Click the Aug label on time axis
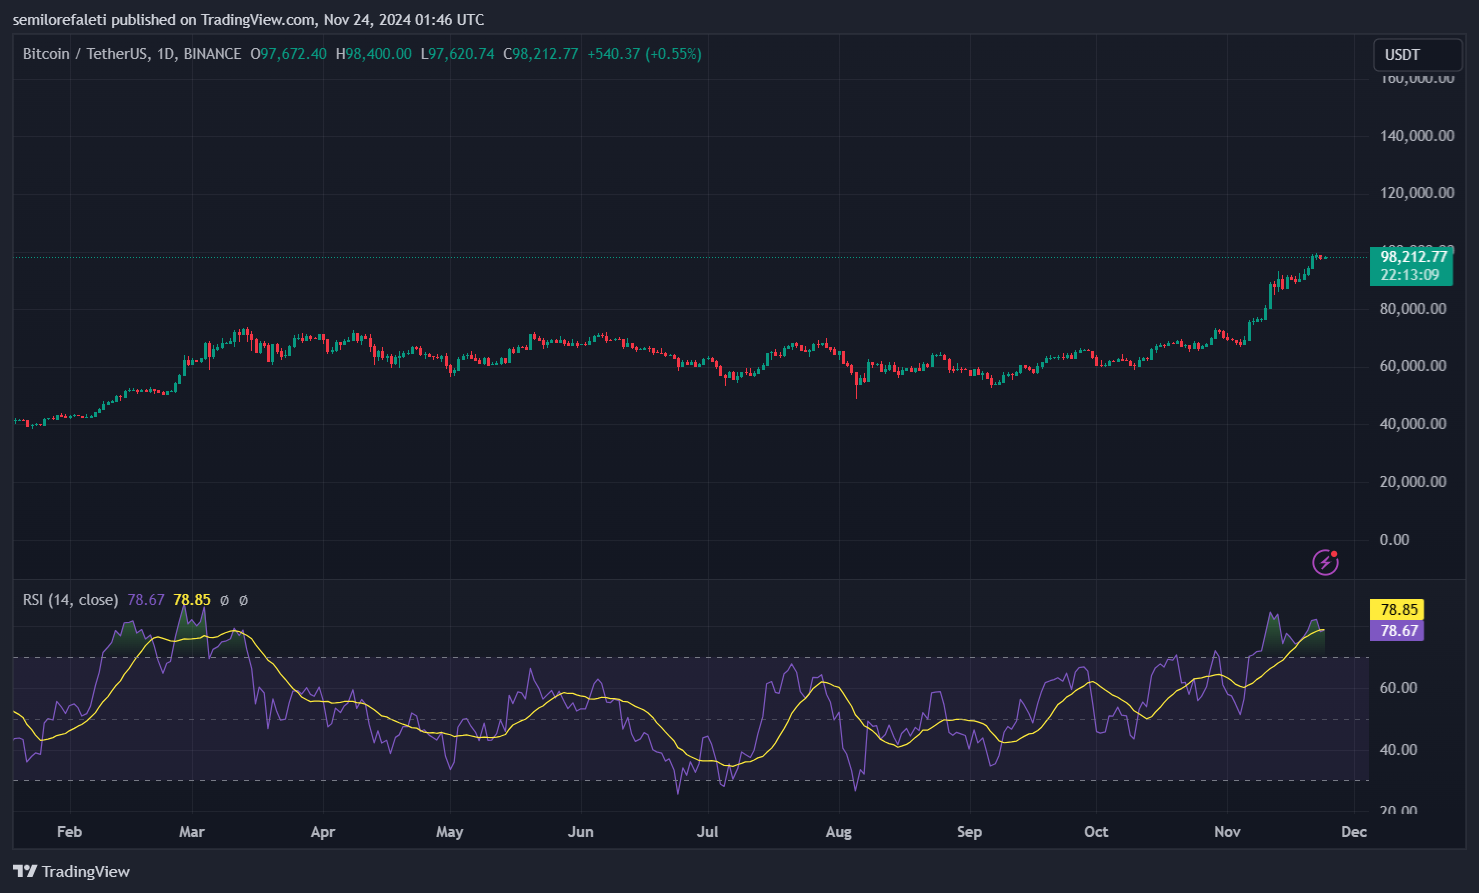The width and height of the screenshot is (1479, 893). (x=839, y=832)
